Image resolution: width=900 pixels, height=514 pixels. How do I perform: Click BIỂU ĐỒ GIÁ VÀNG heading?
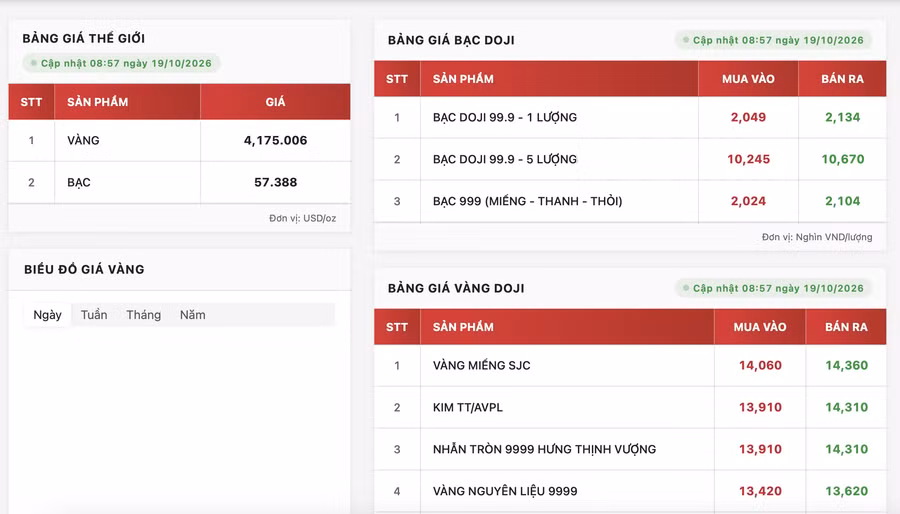click(84, 269)
